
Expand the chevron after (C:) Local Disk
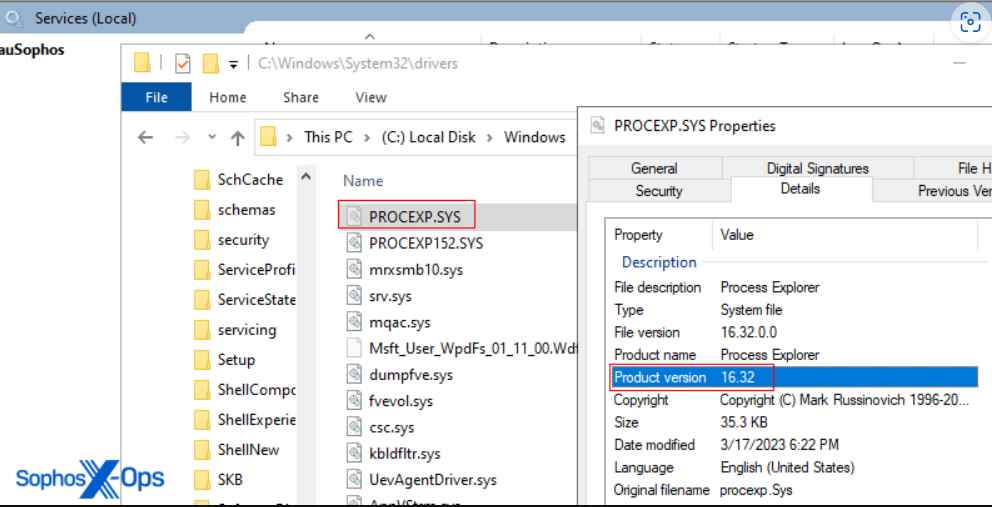tap(490, 137)
